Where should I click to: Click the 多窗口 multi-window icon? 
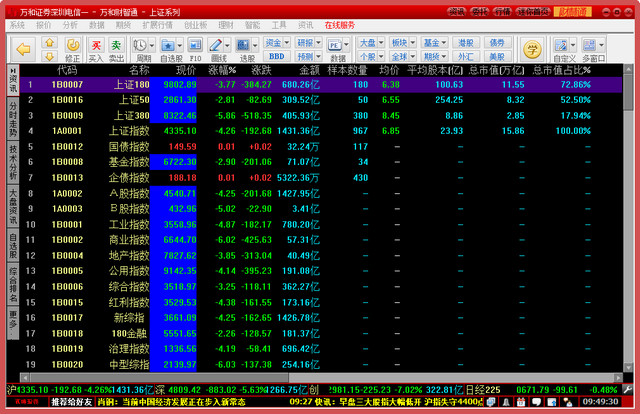pyautogui.click(x=589, y=45)
